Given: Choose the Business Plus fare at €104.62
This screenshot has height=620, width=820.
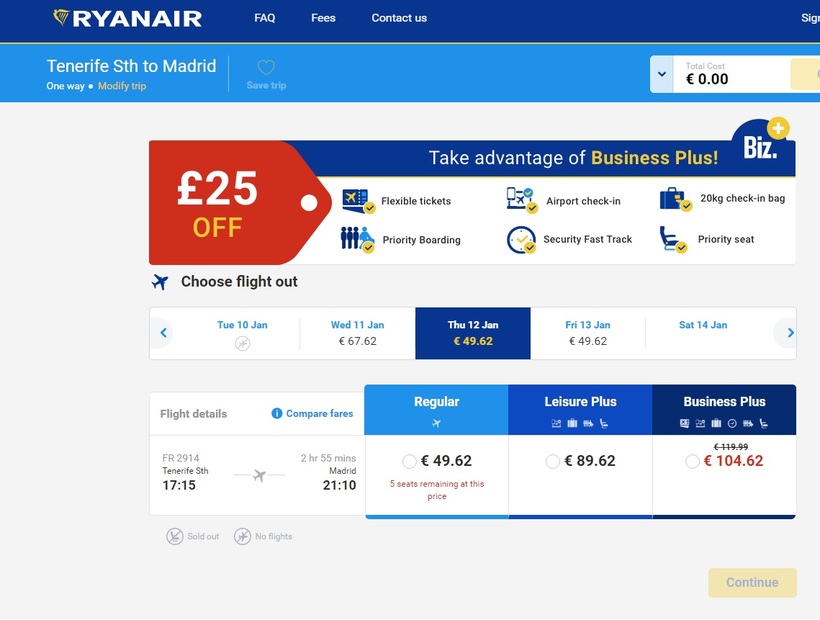Looking at the screenshot, I should (692, 462).
